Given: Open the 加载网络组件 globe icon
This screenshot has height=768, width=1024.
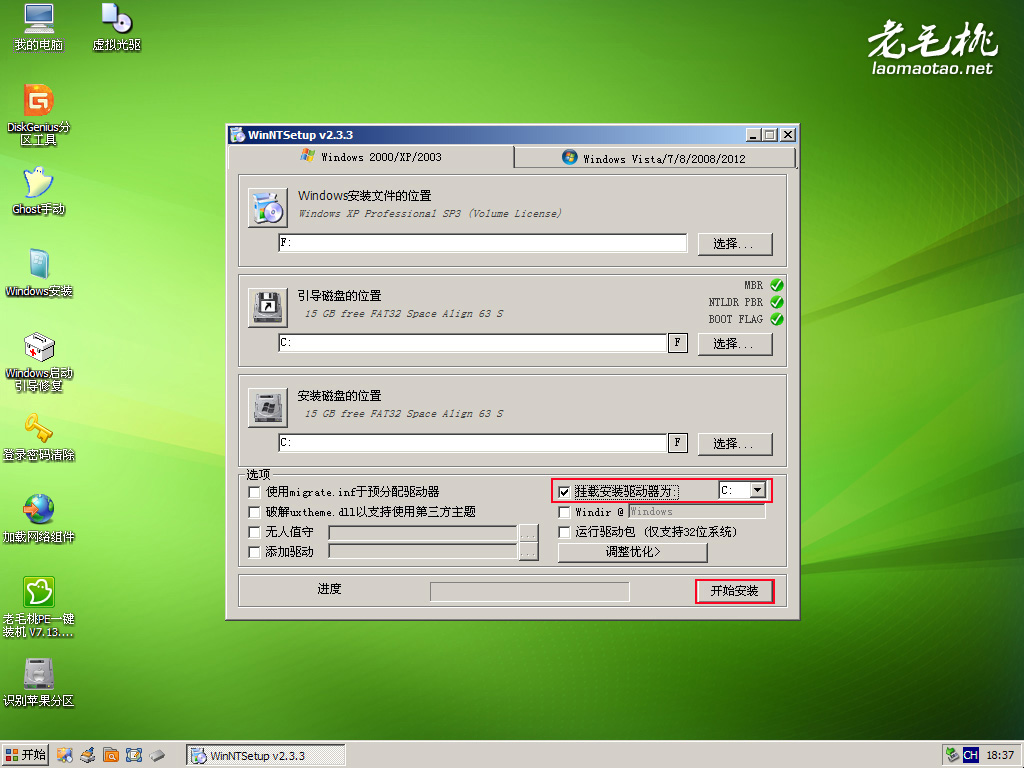Looking at the screenshot, I should coord(39,519).
